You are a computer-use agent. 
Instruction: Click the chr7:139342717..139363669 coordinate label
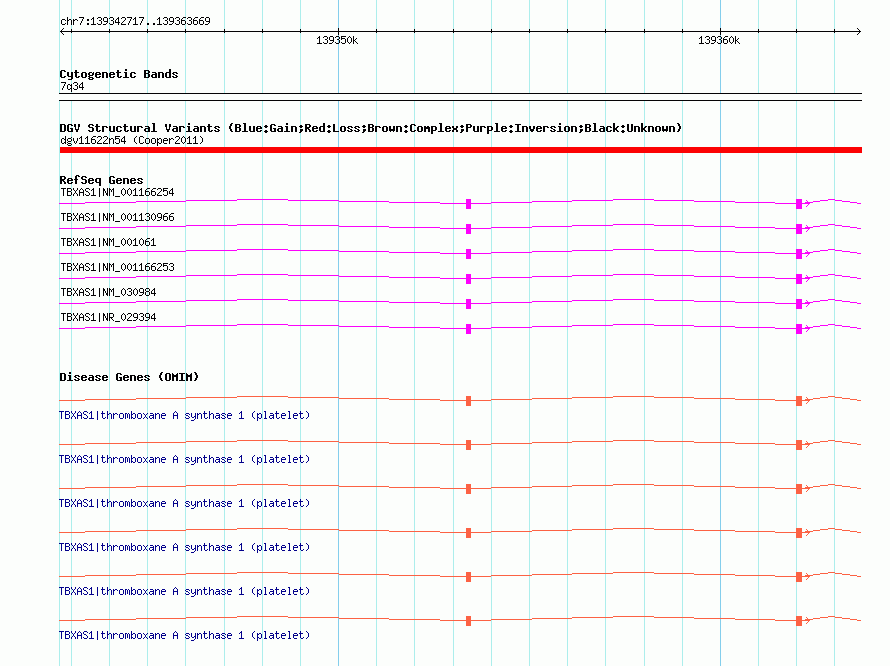(x=135, y=21)
